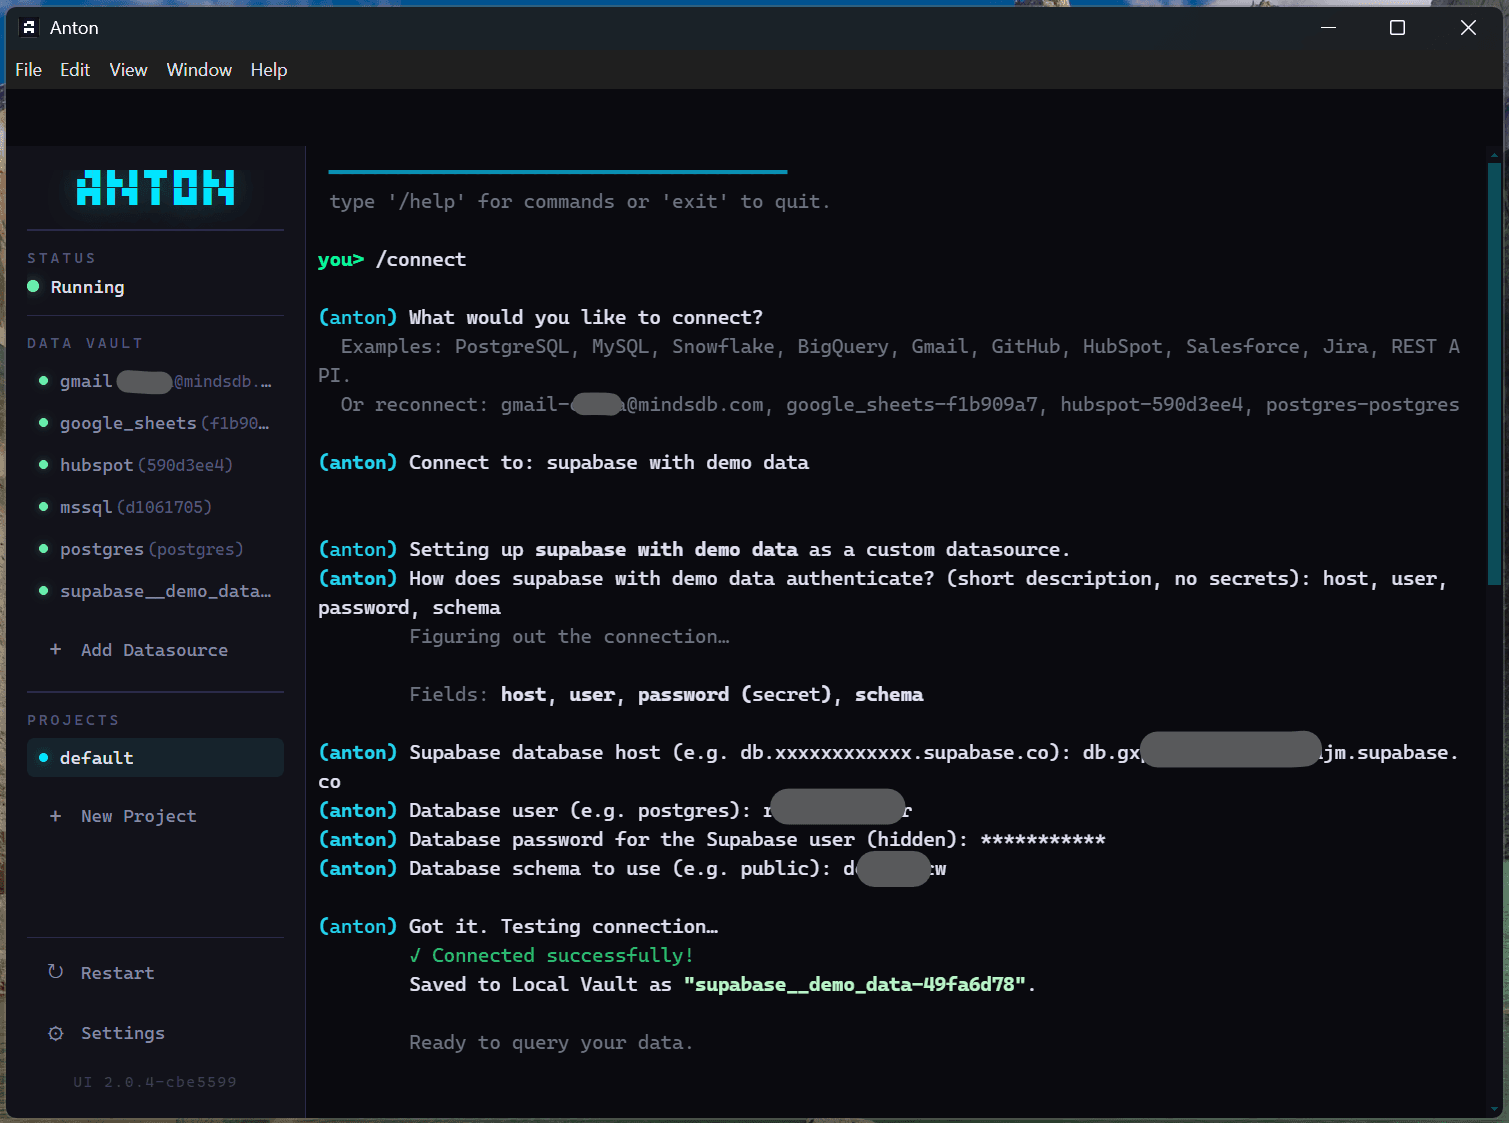The height and width of the screenshot is (1123, 1509).
Task: Click the green dot beside the gmail datasource
Action: [x=43, y=381]
